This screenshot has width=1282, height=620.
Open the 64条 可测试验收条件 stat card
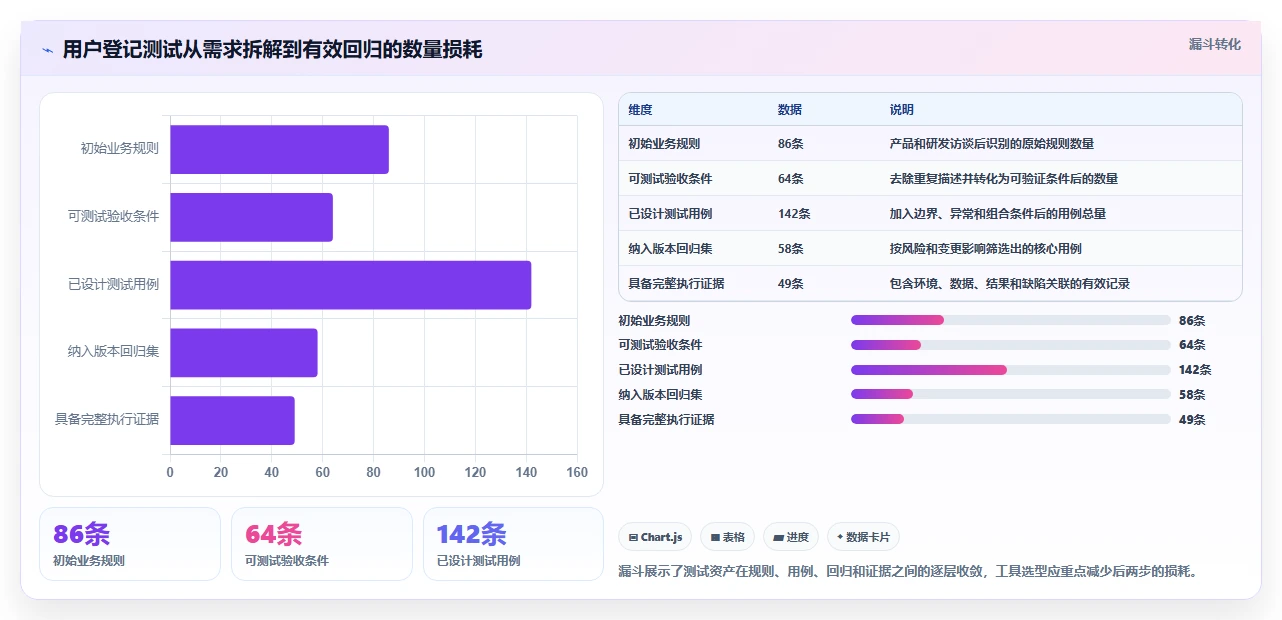point(322,544)
